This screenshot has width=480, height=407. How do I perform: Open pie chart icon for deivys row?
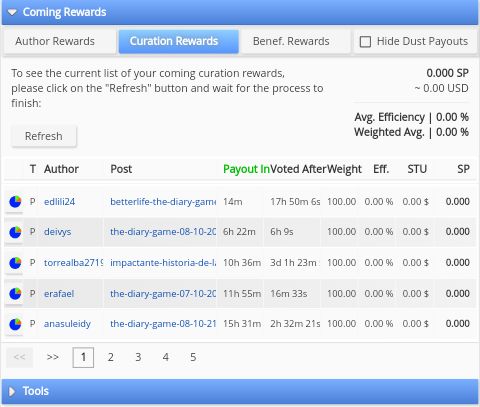pos(15,232)
